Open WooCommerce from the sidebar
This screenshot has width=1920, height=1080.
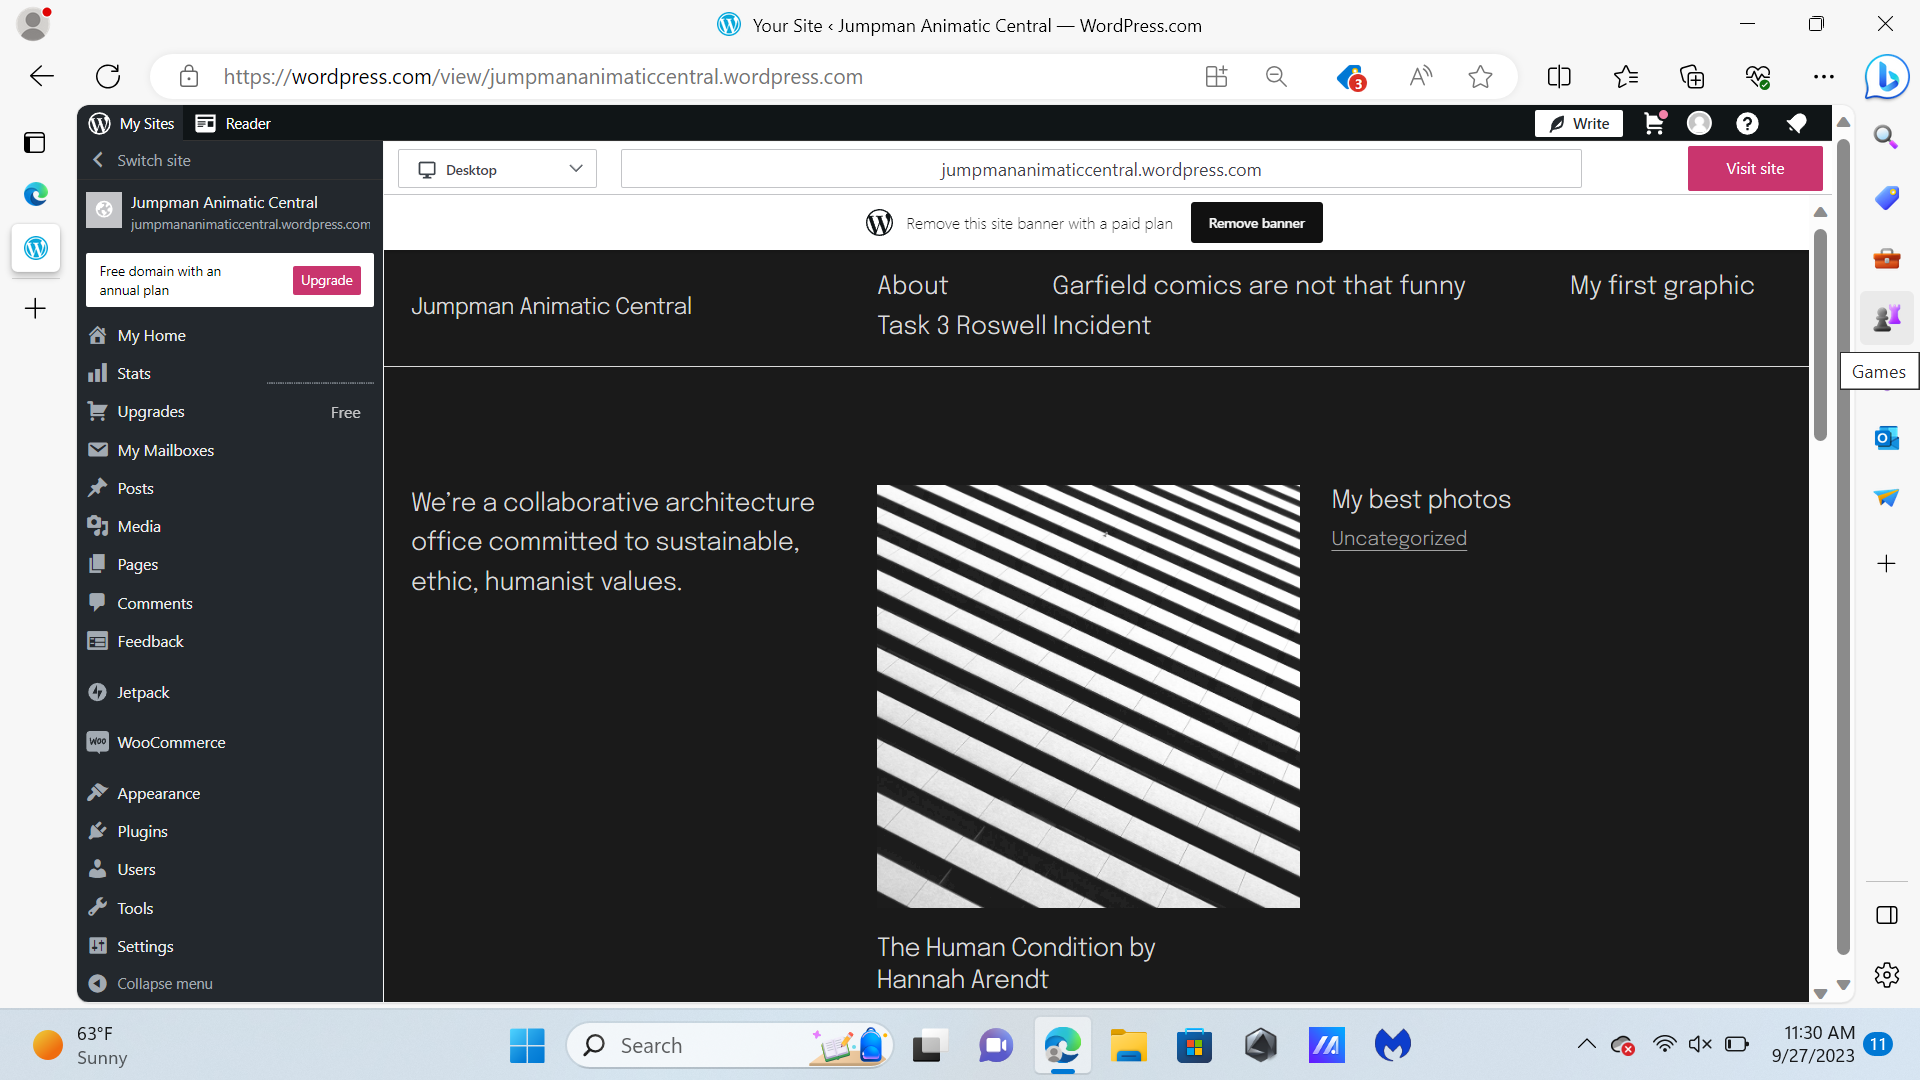tap(171, 742)
